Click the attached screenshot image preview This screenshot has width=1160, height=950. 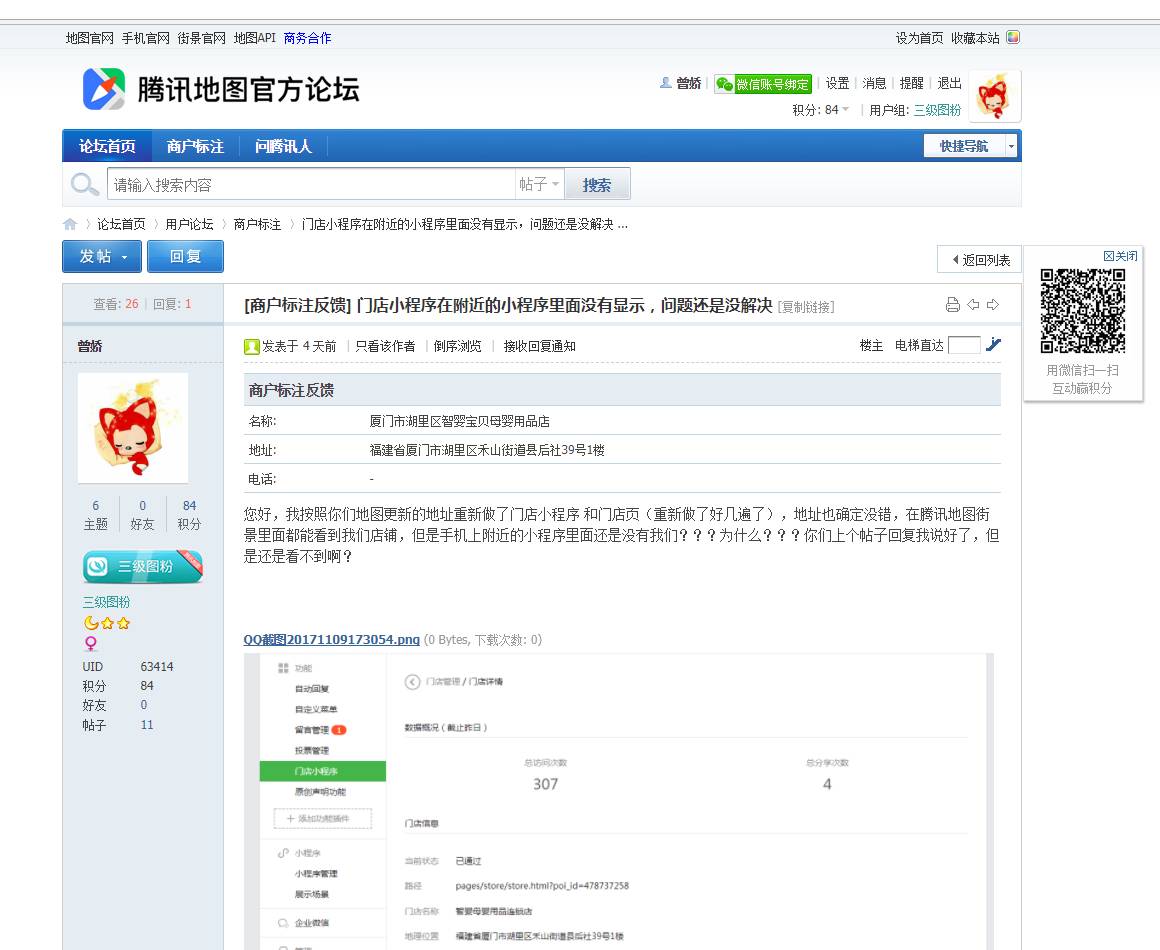point(618,801)
